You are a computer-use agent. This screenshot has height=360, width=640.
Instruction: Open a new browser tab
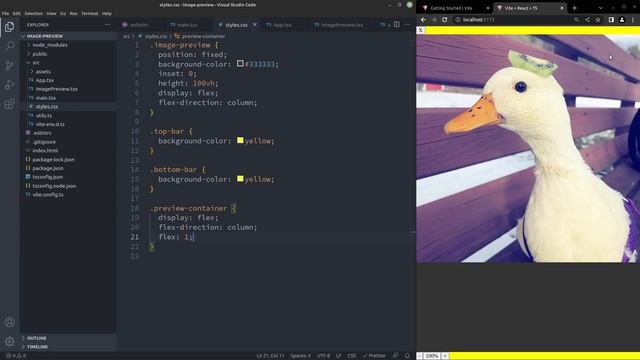coord(574,8)
